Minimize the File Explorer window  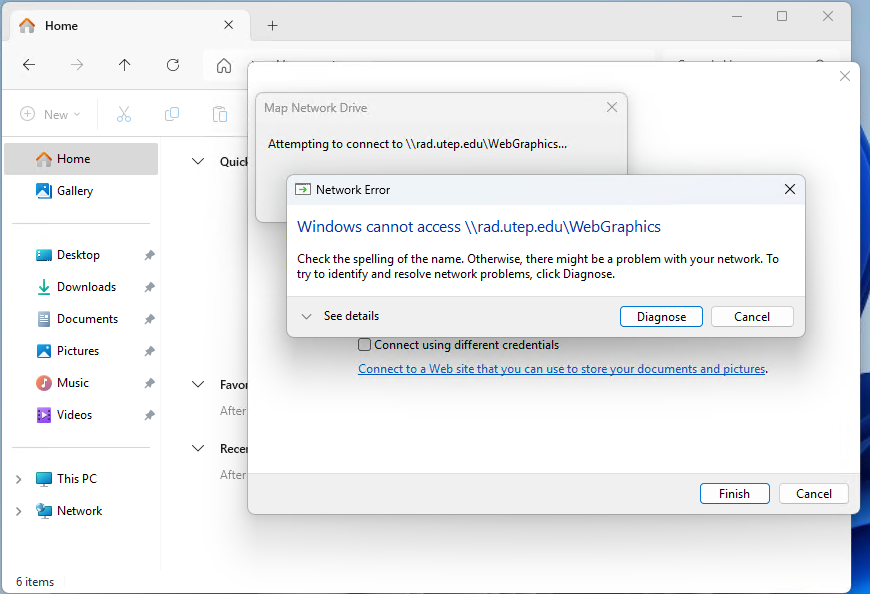737,17
